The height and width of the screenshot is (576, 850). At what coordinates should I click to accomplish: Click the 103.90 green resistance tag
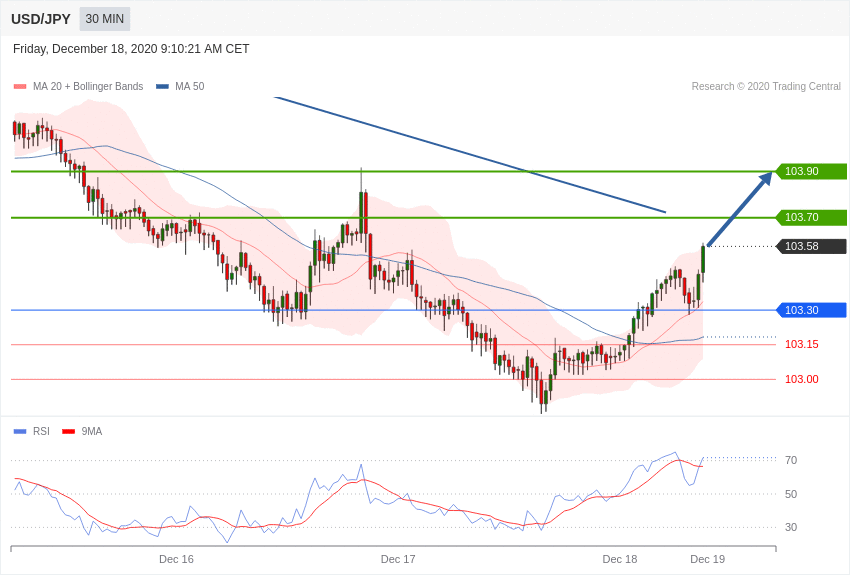(x=812, y=171)
